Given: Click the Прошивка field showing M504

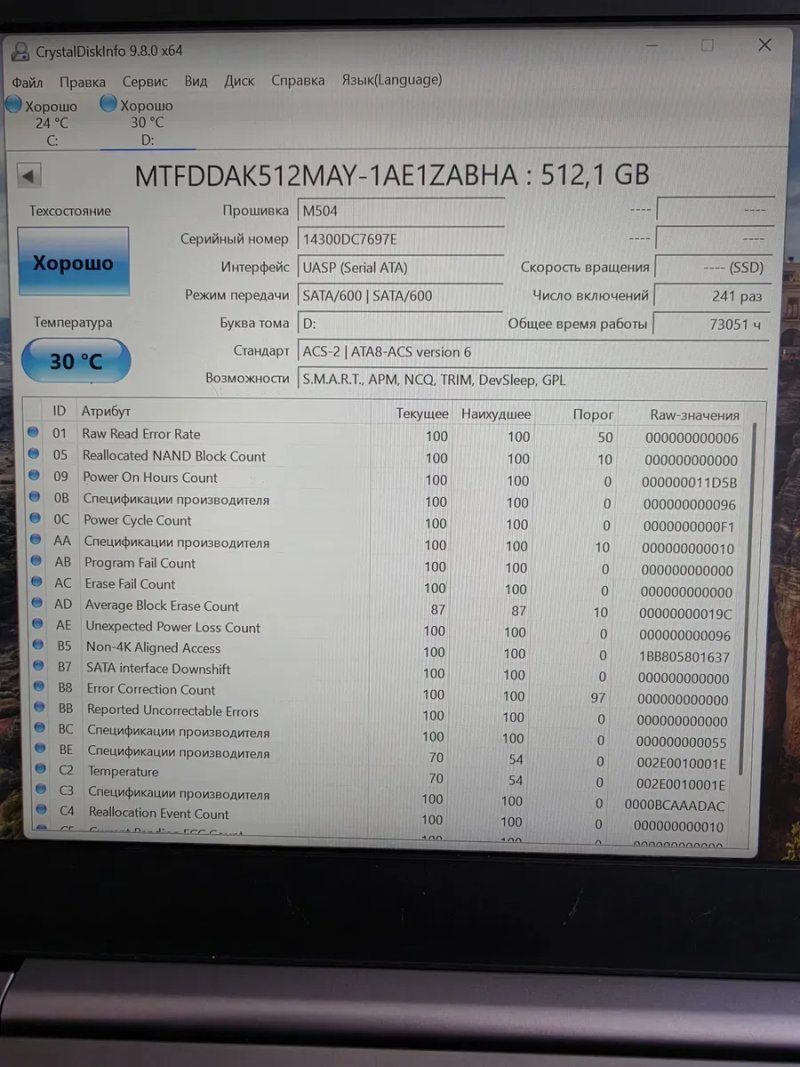Looking at the screenshot, I should point(400,211).
